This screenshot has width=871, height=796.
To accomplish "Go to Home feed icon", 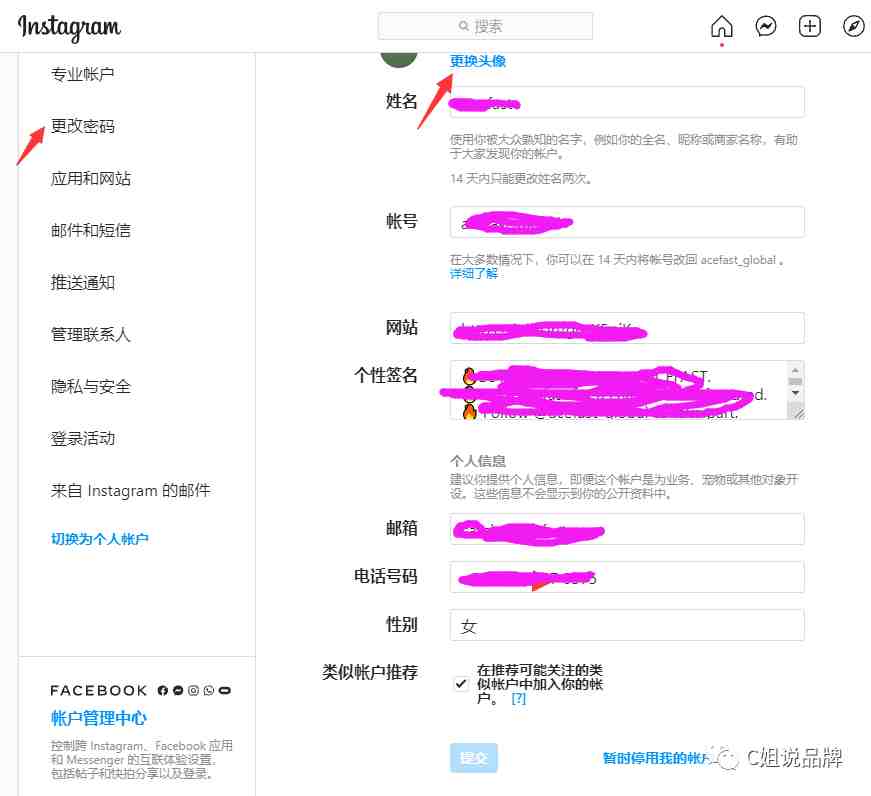I will [722, 26].
